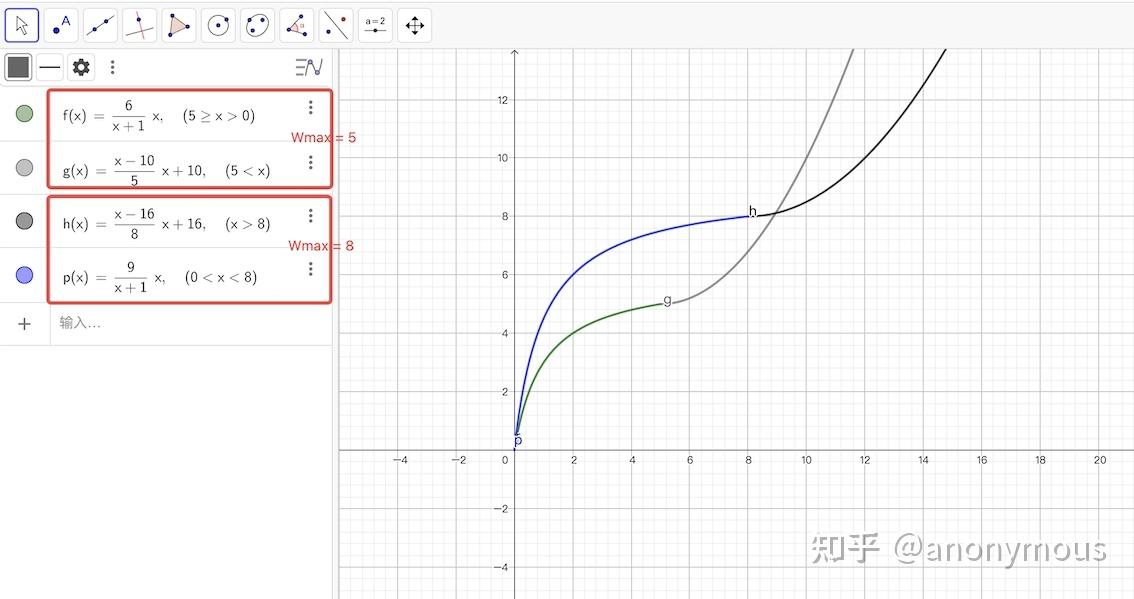Open the style bar settings gear
This screenshot has height=599, width=1134.
tap(80, 67)
